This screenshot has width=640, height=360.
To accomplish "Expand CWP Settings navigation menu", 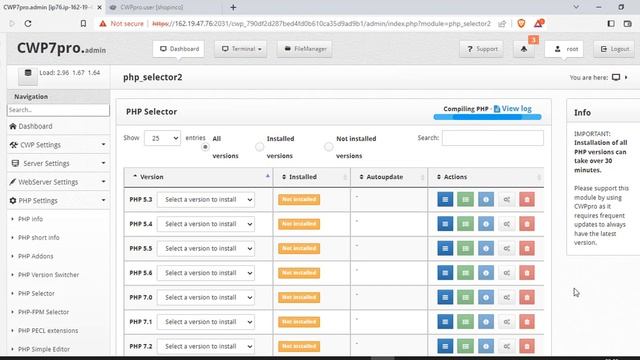I will 58,145.
